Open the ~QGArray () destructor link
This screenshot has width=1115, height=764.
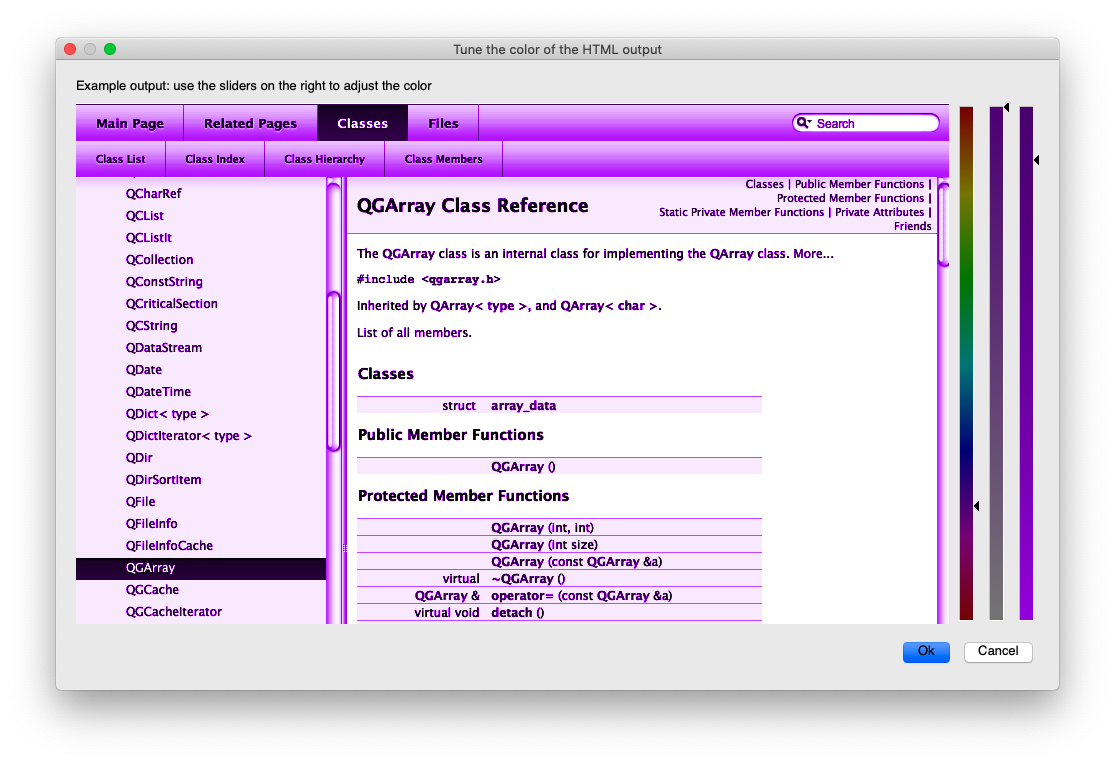point(528,579)
